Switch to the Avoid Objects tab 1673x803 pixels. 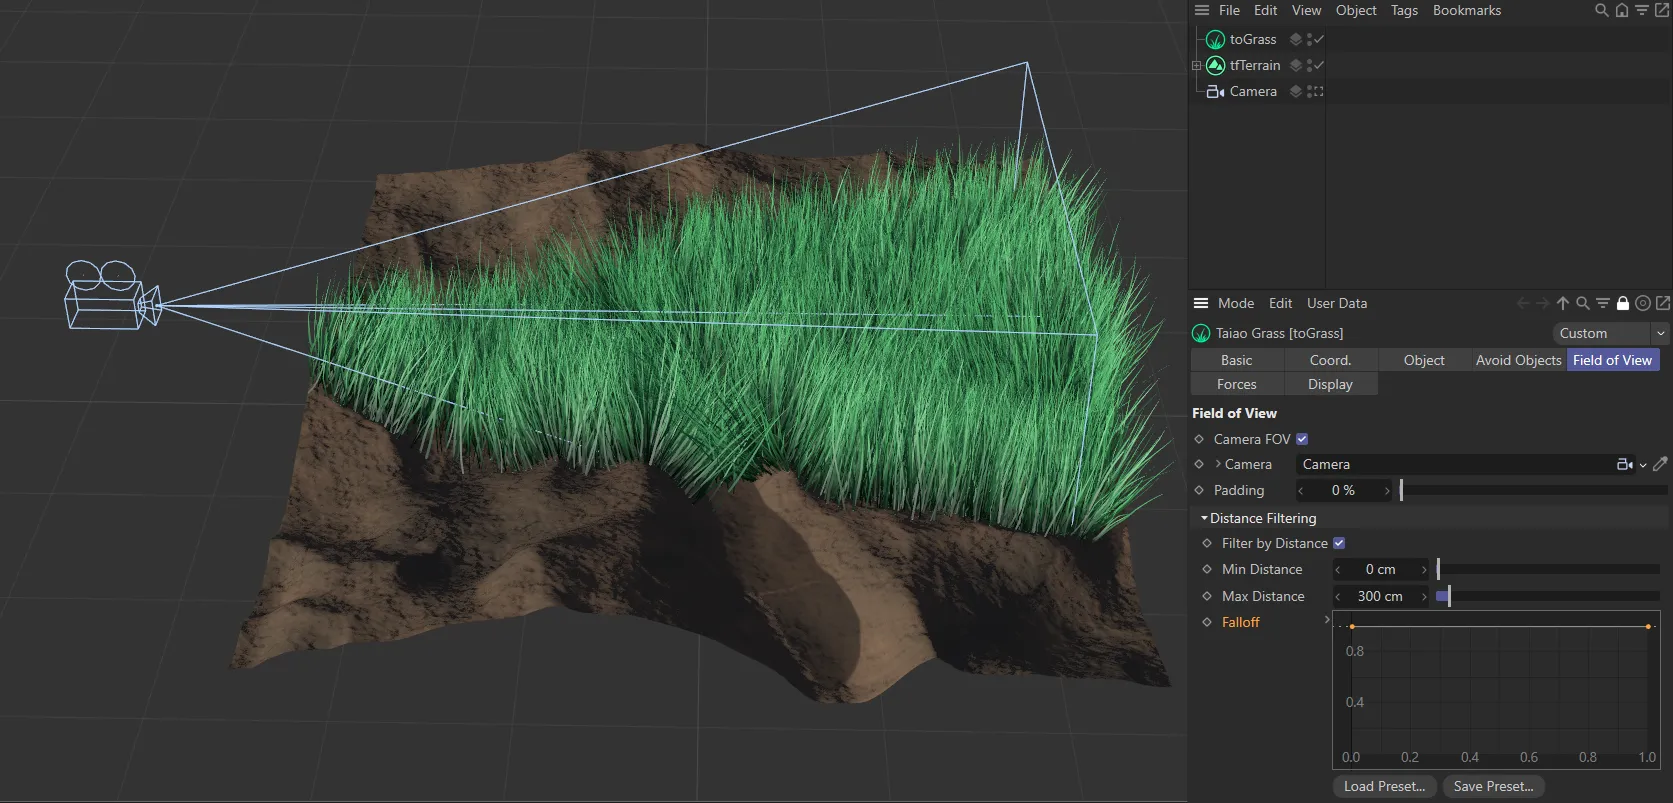coord(1517,360)
